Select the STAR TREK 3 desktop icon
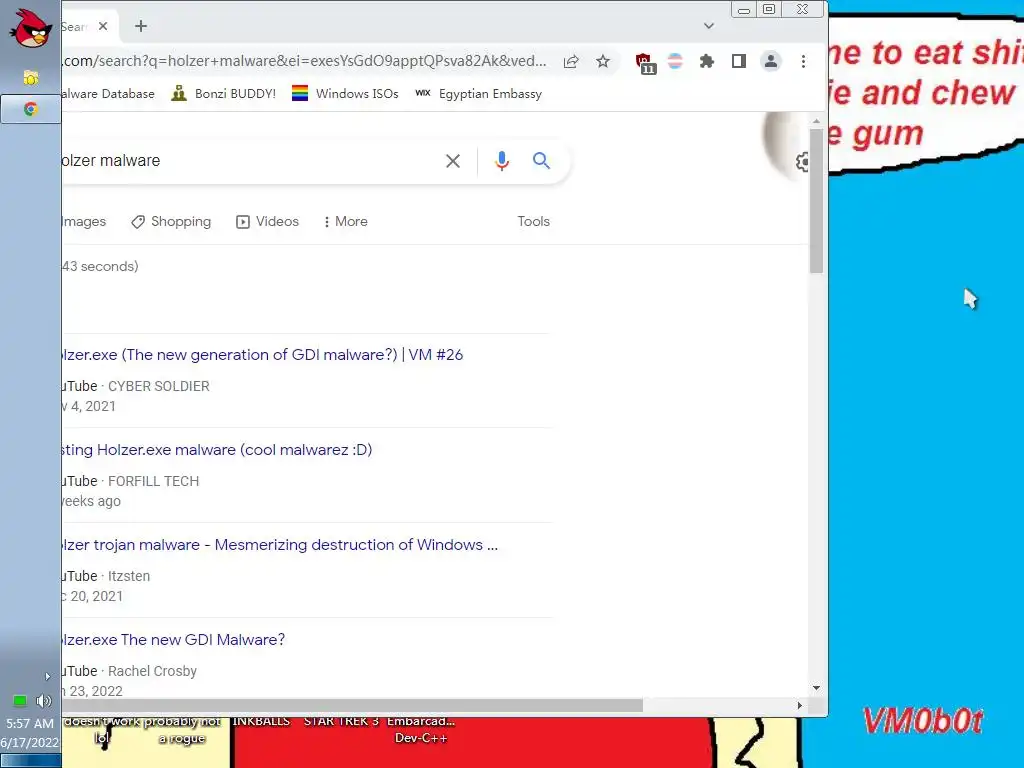 coord(341,721)
